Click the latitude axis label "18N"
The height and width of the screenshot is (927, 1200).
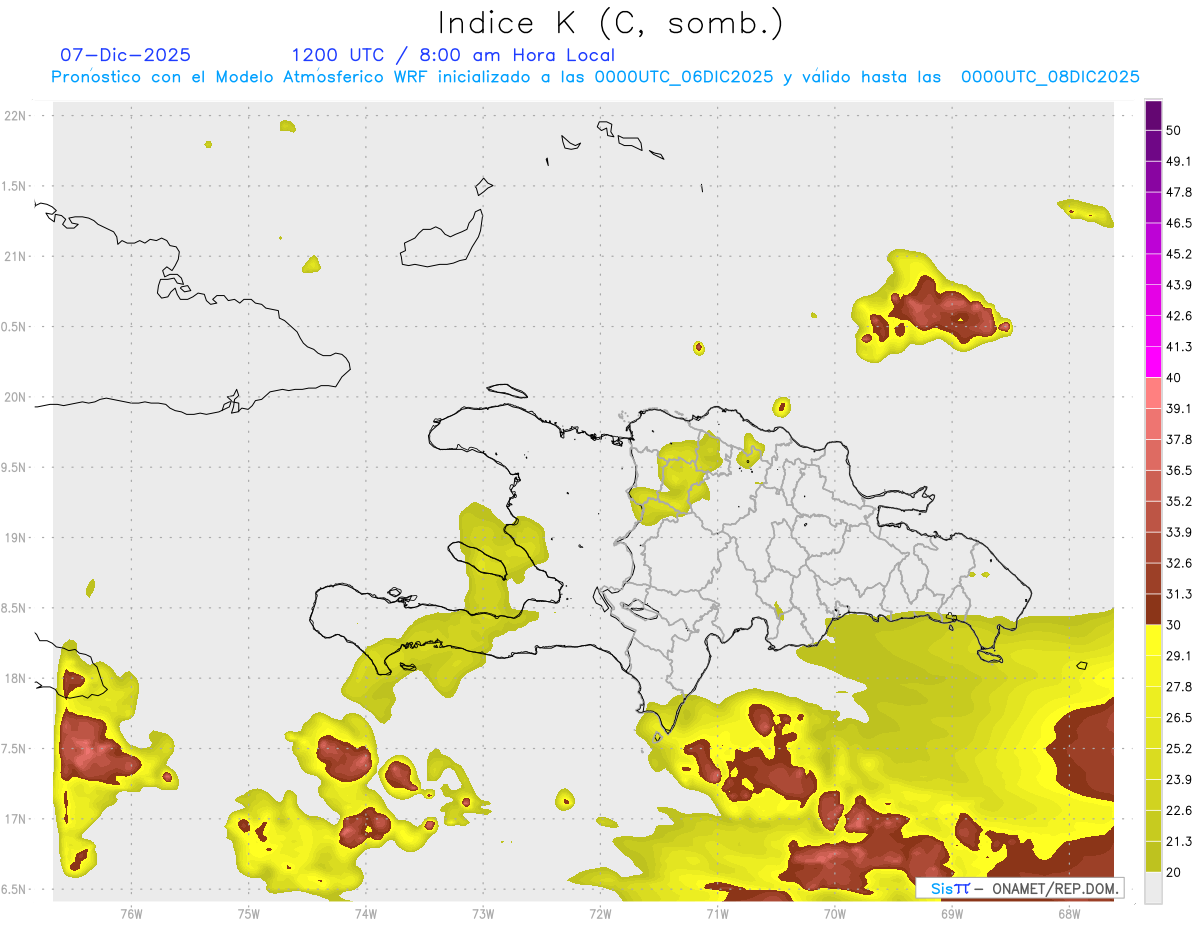tap(15, 678)
